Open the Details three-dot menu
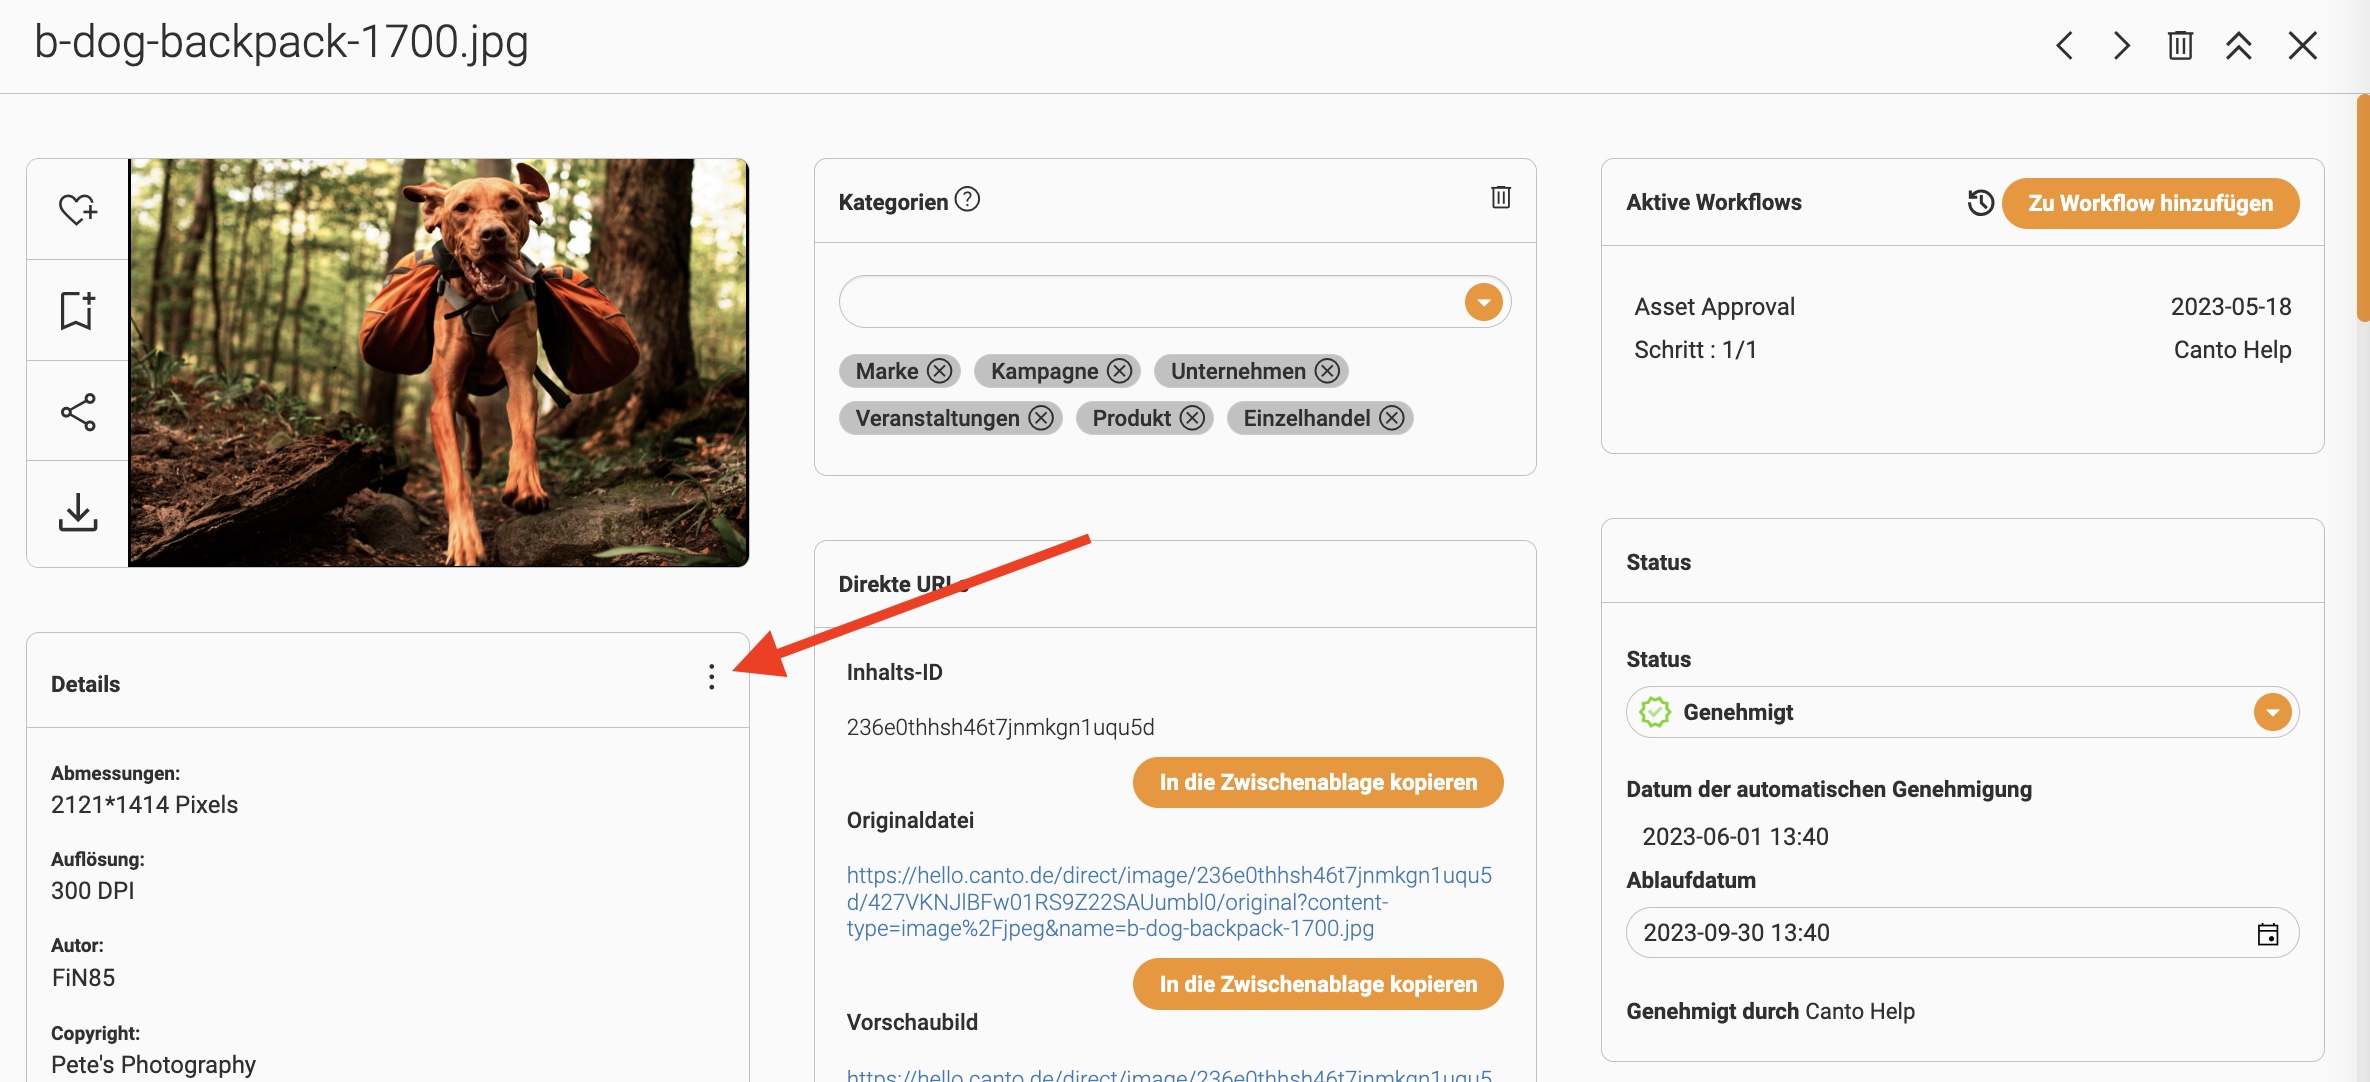Screen dimensions: 2370x1082 tap(711, 677)
